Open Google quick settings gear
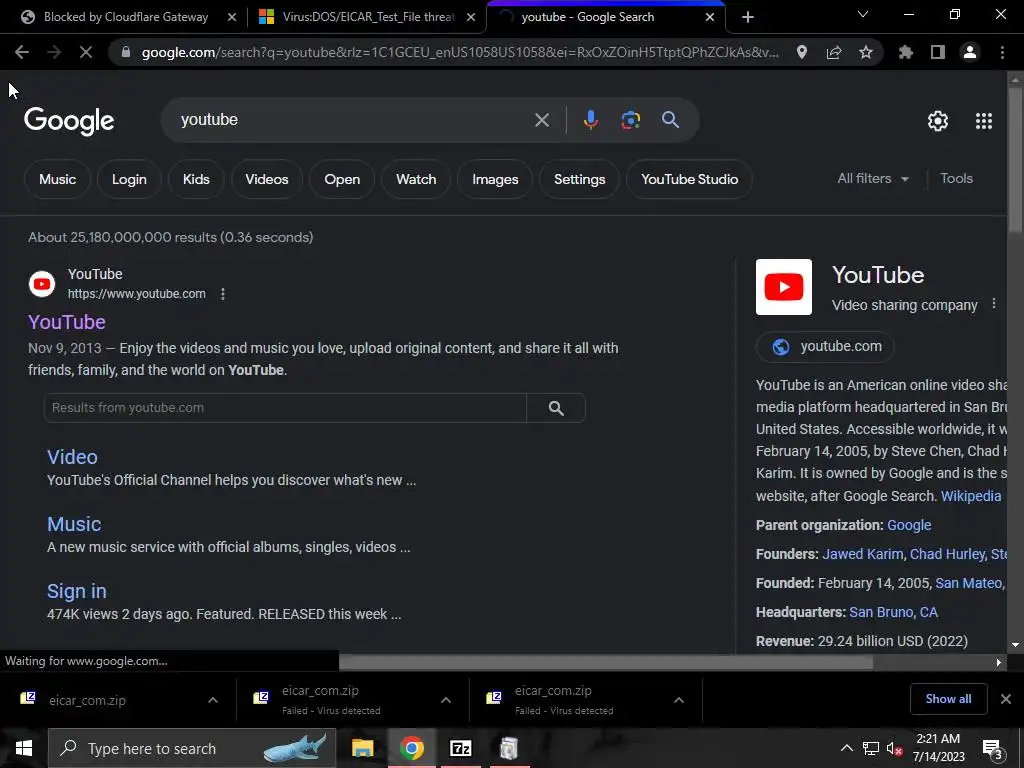Image resolution: width=1024 pixels, height=768 pixels. pos(938,121)
